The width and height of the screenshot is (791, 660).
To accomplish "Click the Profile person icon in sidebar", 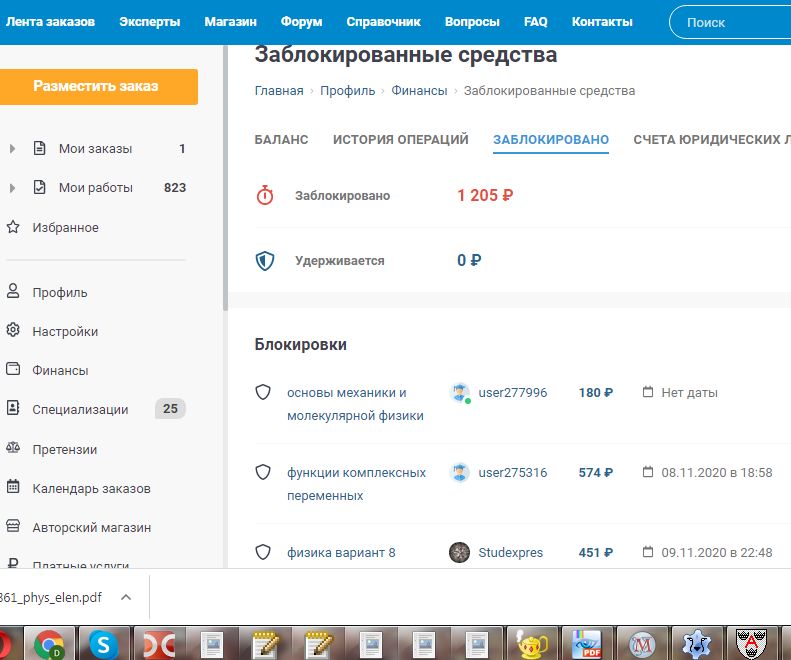I will [x=13, y=292].
